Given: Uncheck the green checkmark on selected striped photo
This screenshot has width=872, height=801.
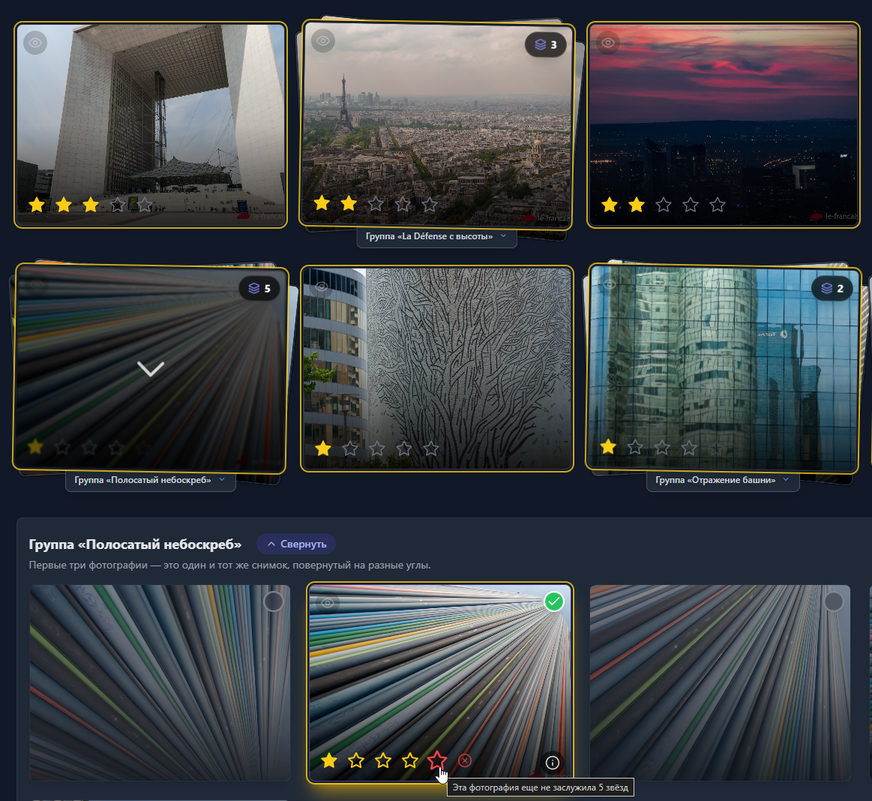Looking at the screenshot, I should [554, 602].
